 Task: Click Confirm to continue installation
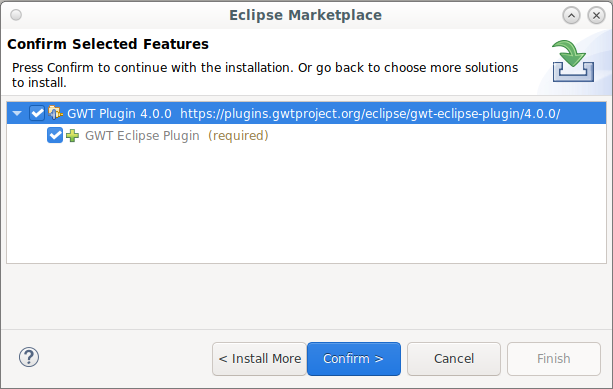[354, 359]
